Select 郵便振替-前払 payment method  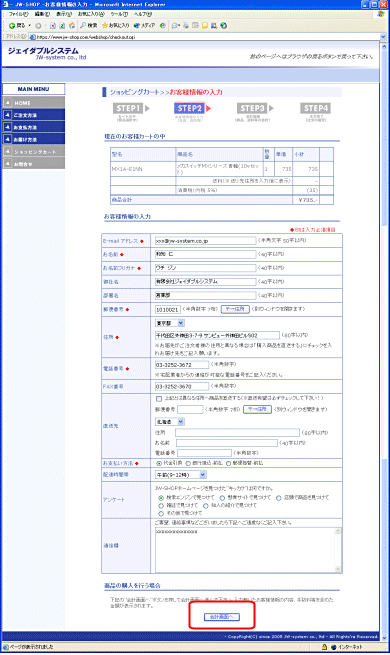228,463
